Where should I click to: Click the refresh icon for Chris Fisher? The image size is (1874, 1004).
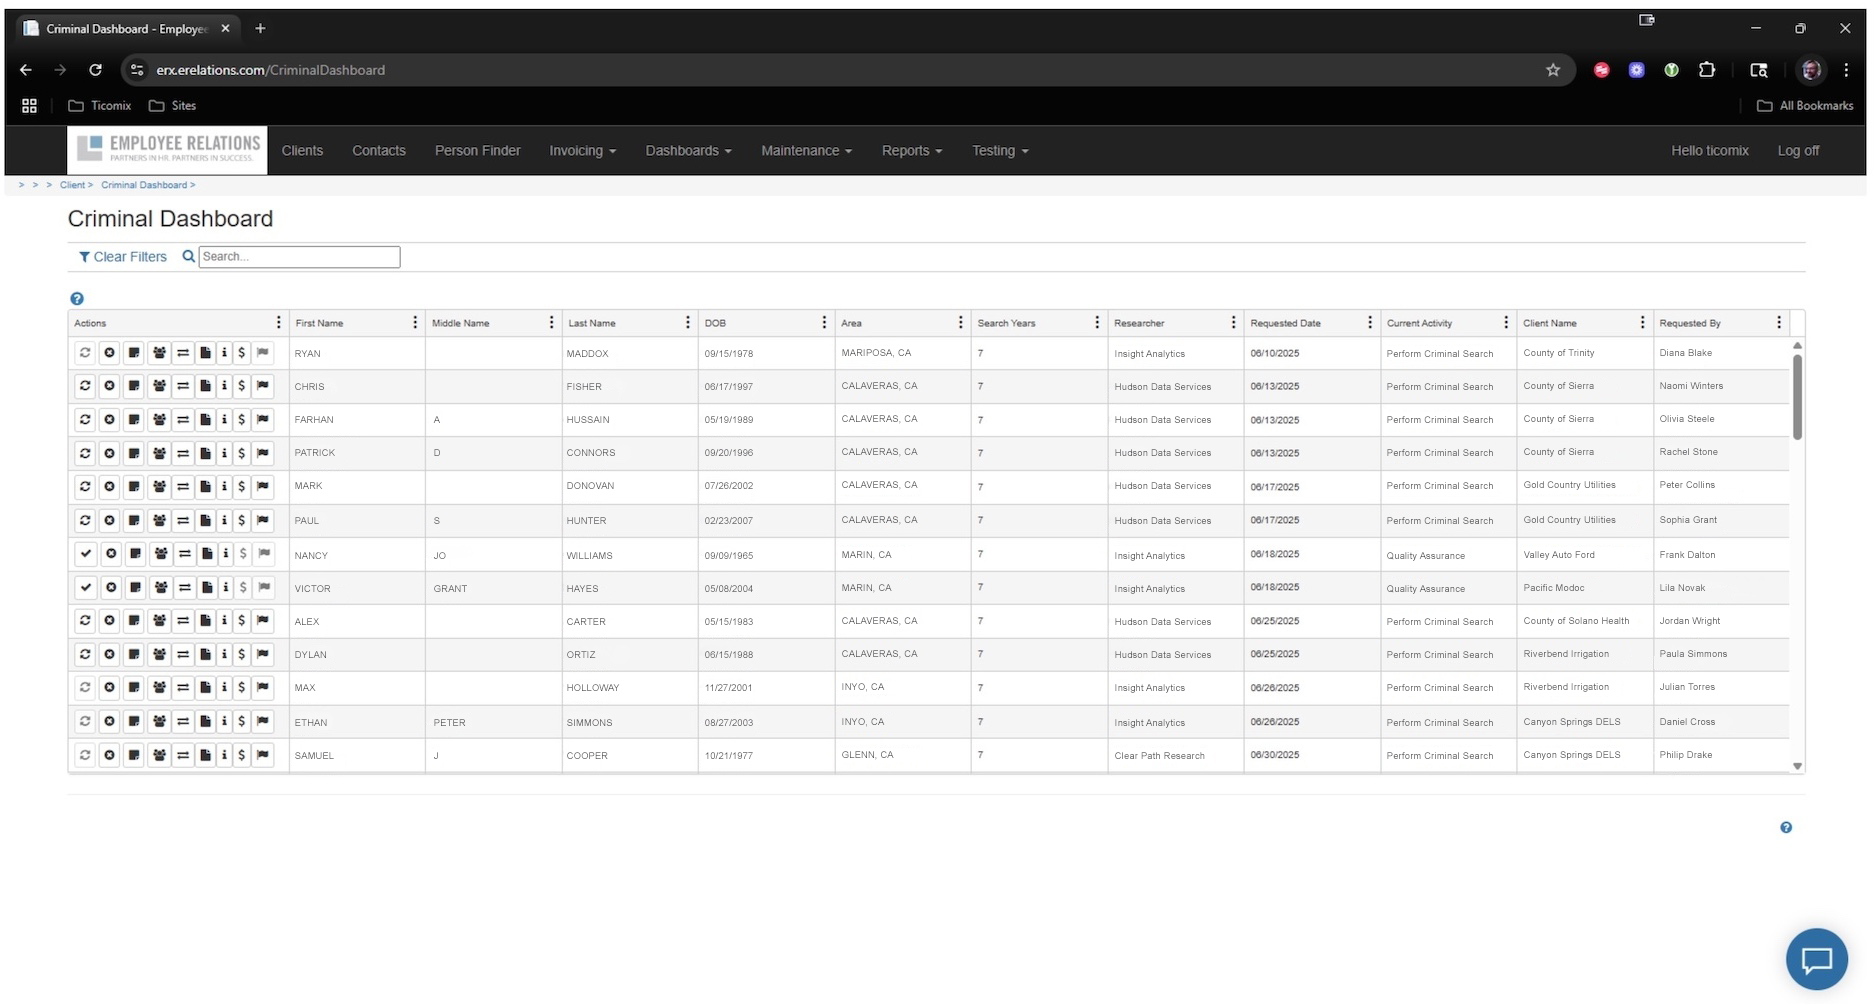[x=85, y=386]
